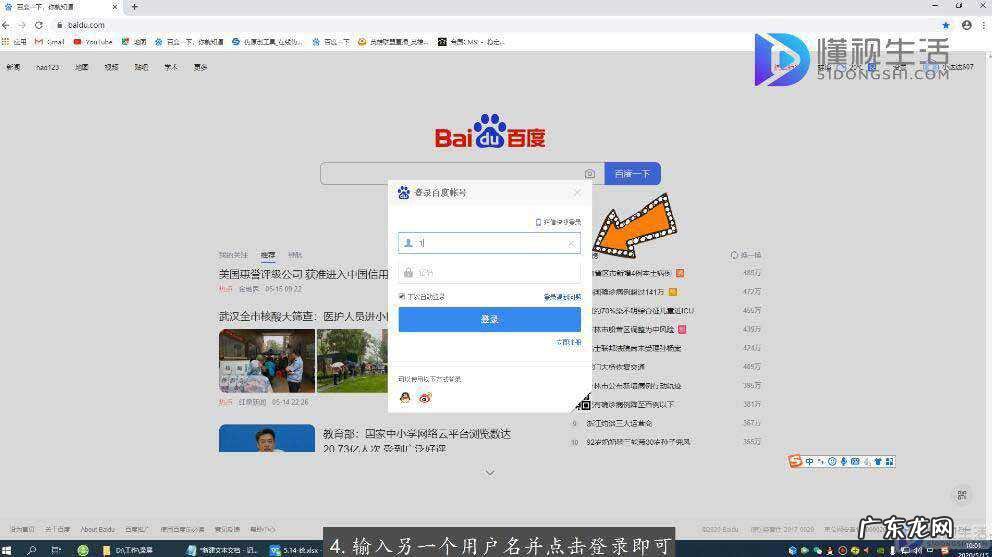Screen dimensions: 992x557
Task: Toggle the auto-login checkbox
Action: 402,296
